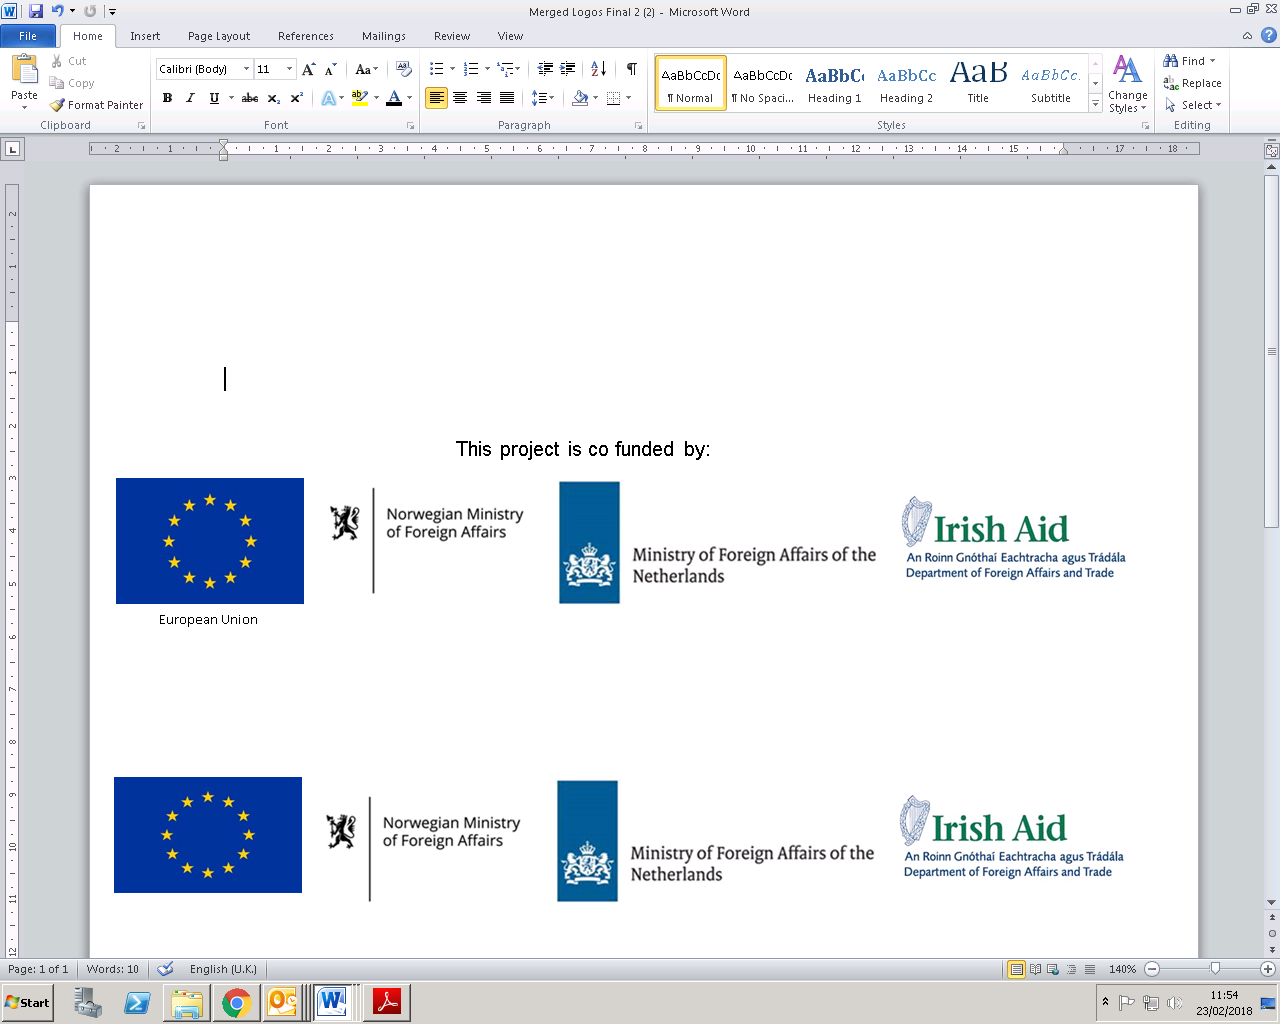
Task: Expand numbering list dropdown
Action: [x=487, y=69]
